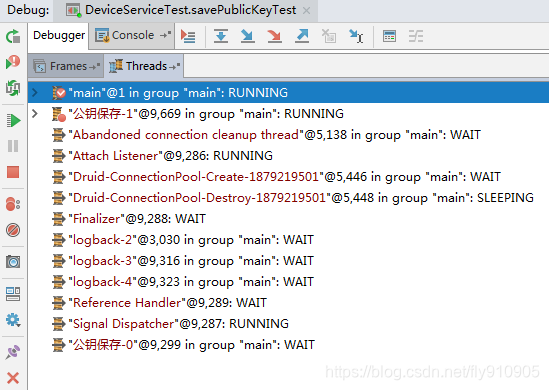Select "公钥保存-1"@9,669 thread row
Screen dimensions: 549x390
[289, 114]
